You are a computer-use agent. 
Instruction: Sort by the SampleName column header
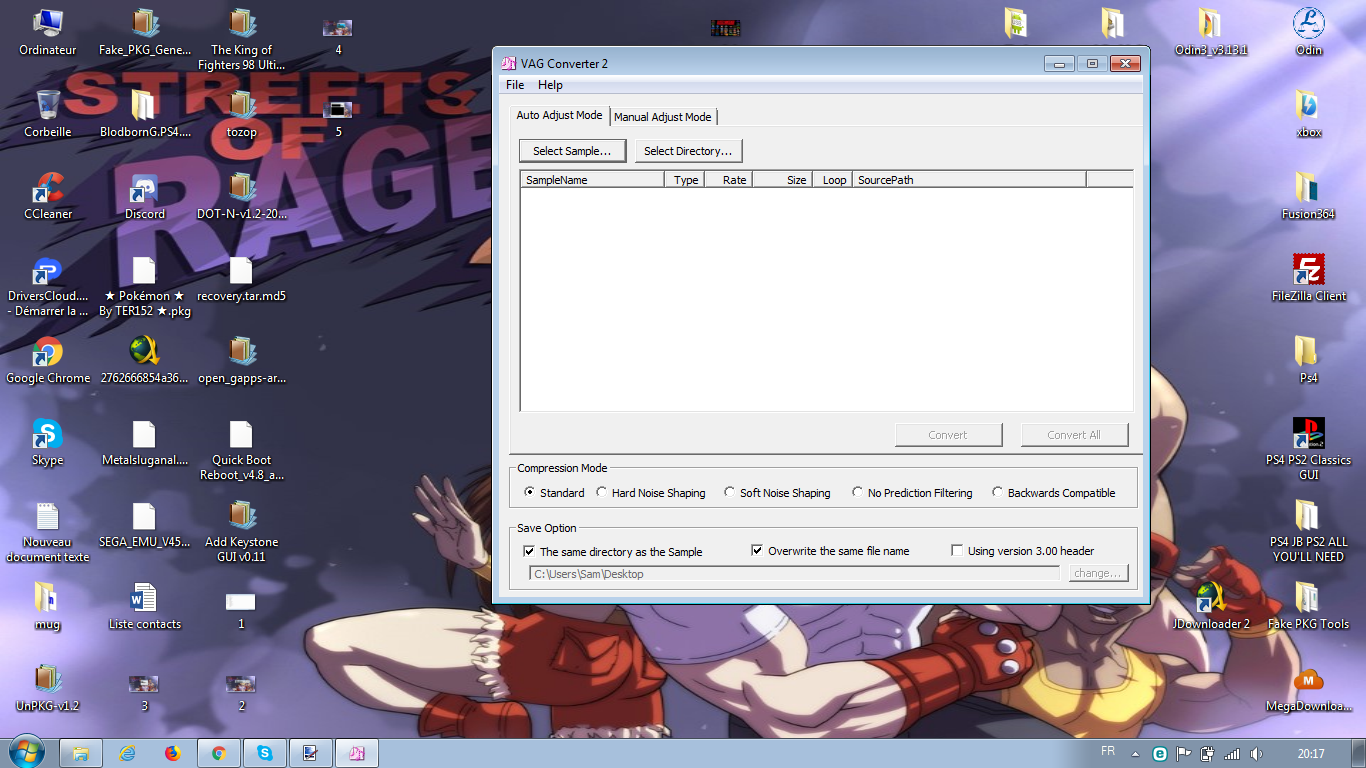pyautogui.click(x=592, y=180)
